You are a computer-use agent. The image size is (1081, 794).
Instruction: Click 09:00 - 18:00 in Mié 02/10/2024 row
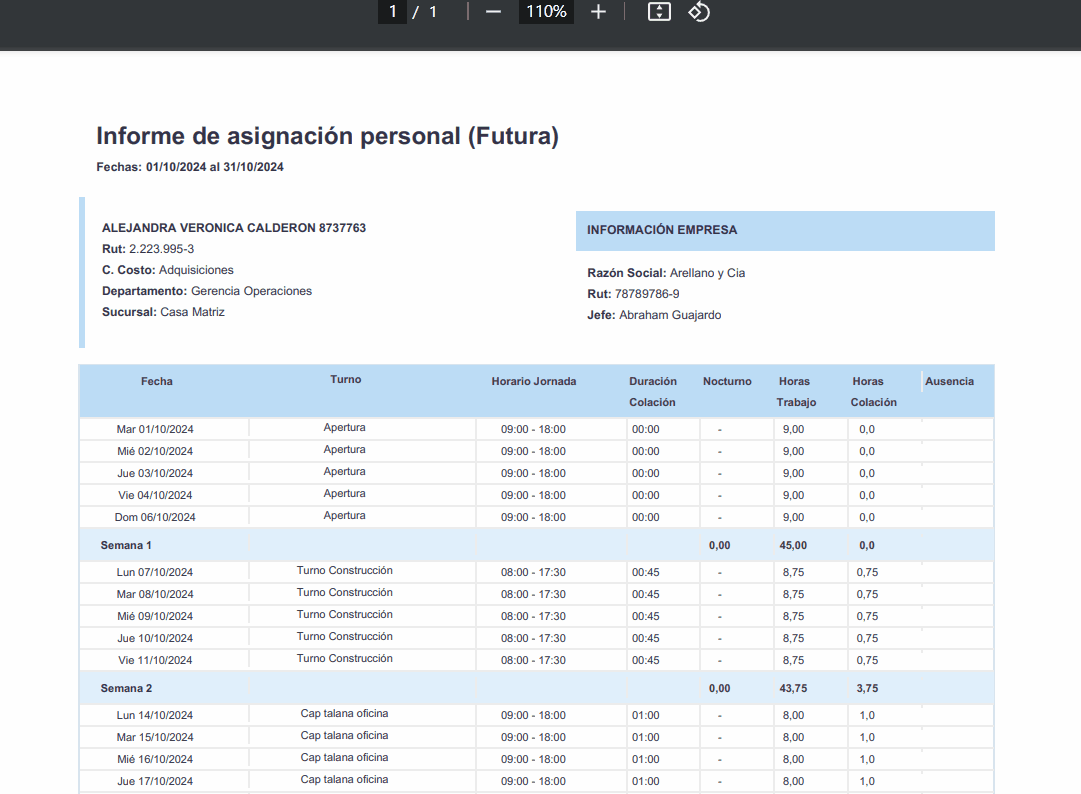534,451
